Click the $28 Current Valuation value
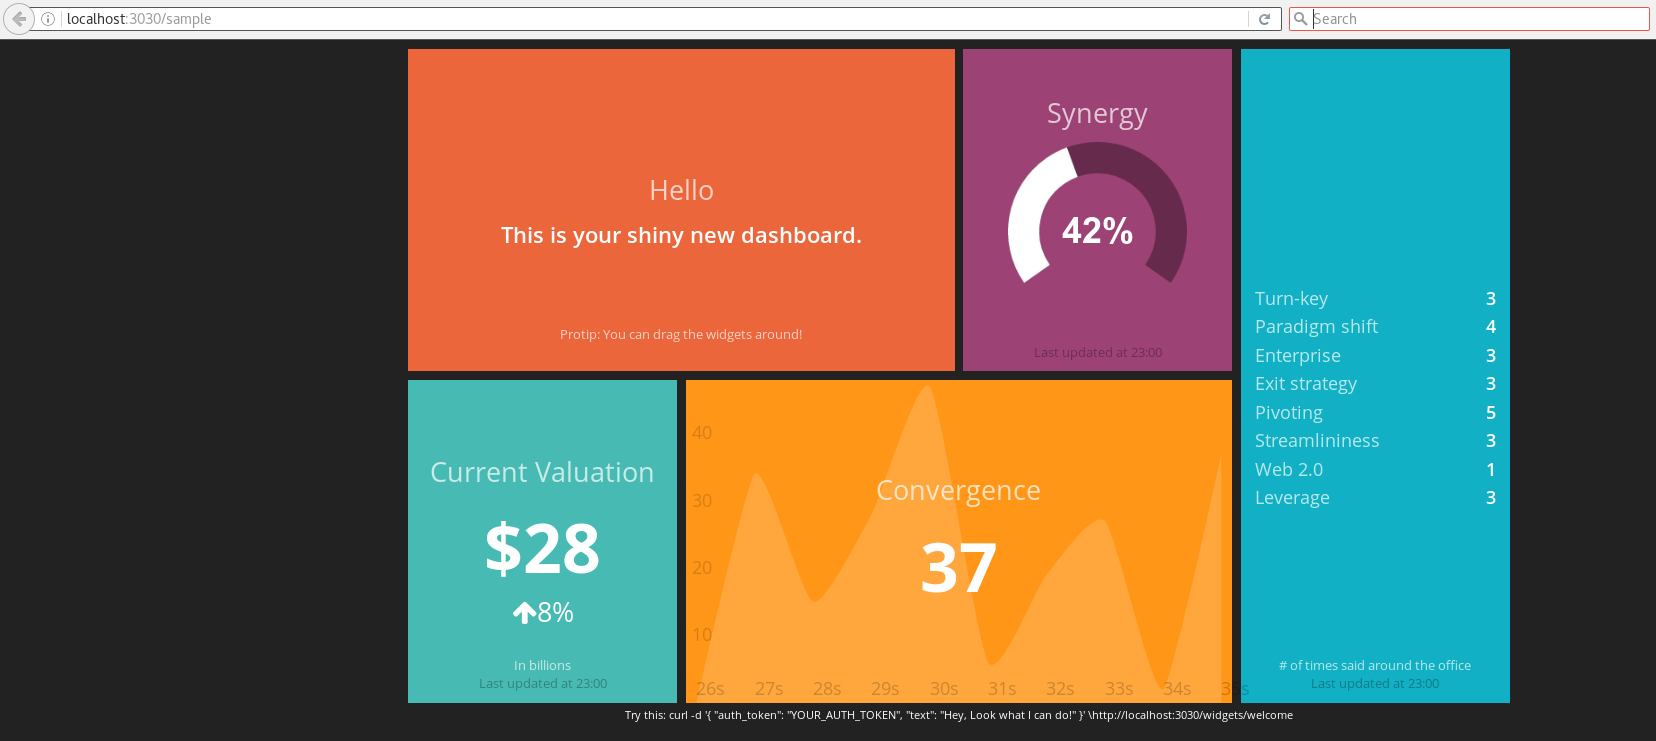This screenshot has width=1656, height=741. tap(542, 549)
